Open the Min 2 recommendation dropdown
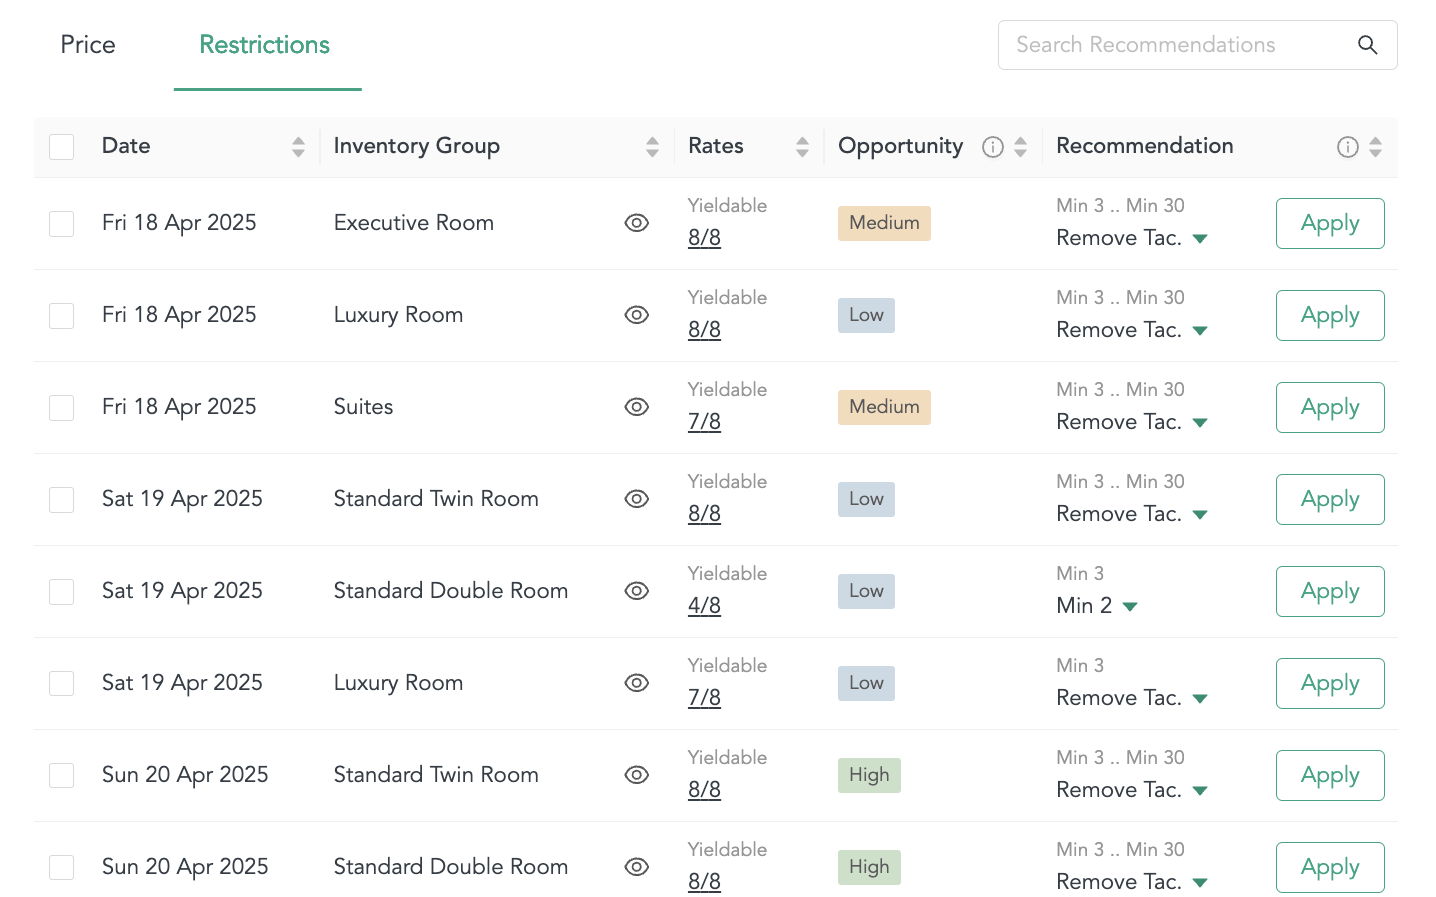Image resolution: width=1436 pixels, height=897 pixels. (1130, 606)
